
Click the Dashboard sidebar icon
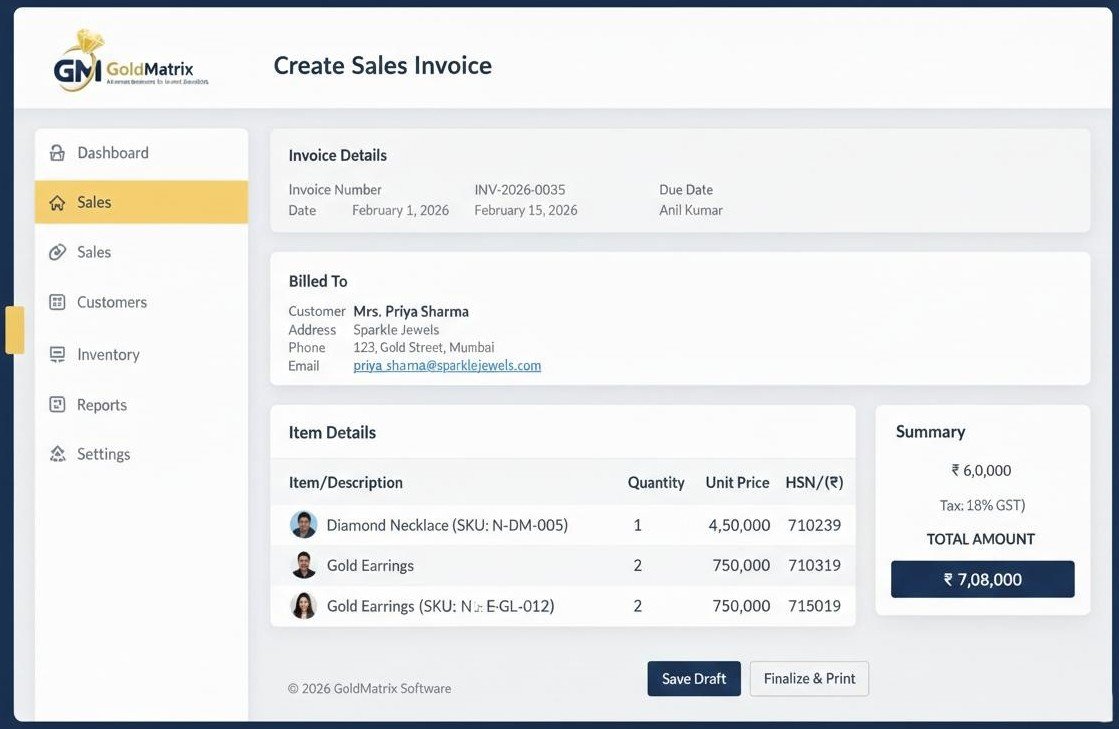[x=58, y=153]
